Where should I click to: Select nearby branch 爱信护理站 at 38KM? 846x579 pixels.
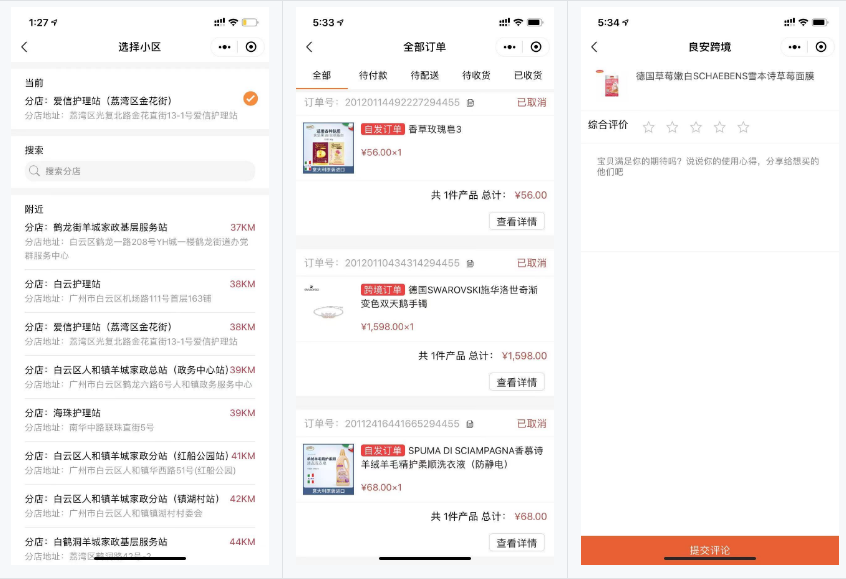coord(140,334)
